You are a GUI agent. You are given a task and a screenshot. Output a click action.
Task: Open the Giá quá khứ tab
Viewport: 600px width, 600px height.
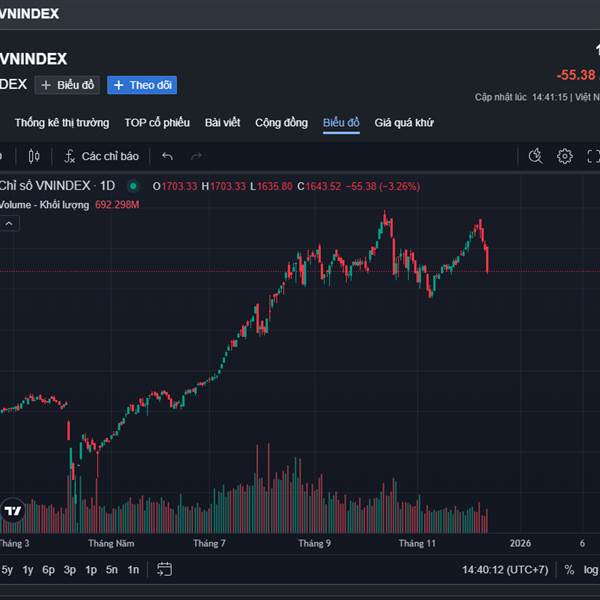tap(404, 123)
